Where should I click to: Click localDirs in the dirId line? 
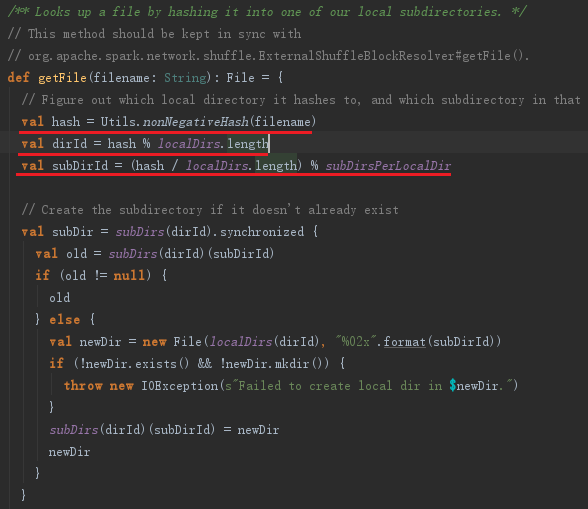tap(189, 144)
